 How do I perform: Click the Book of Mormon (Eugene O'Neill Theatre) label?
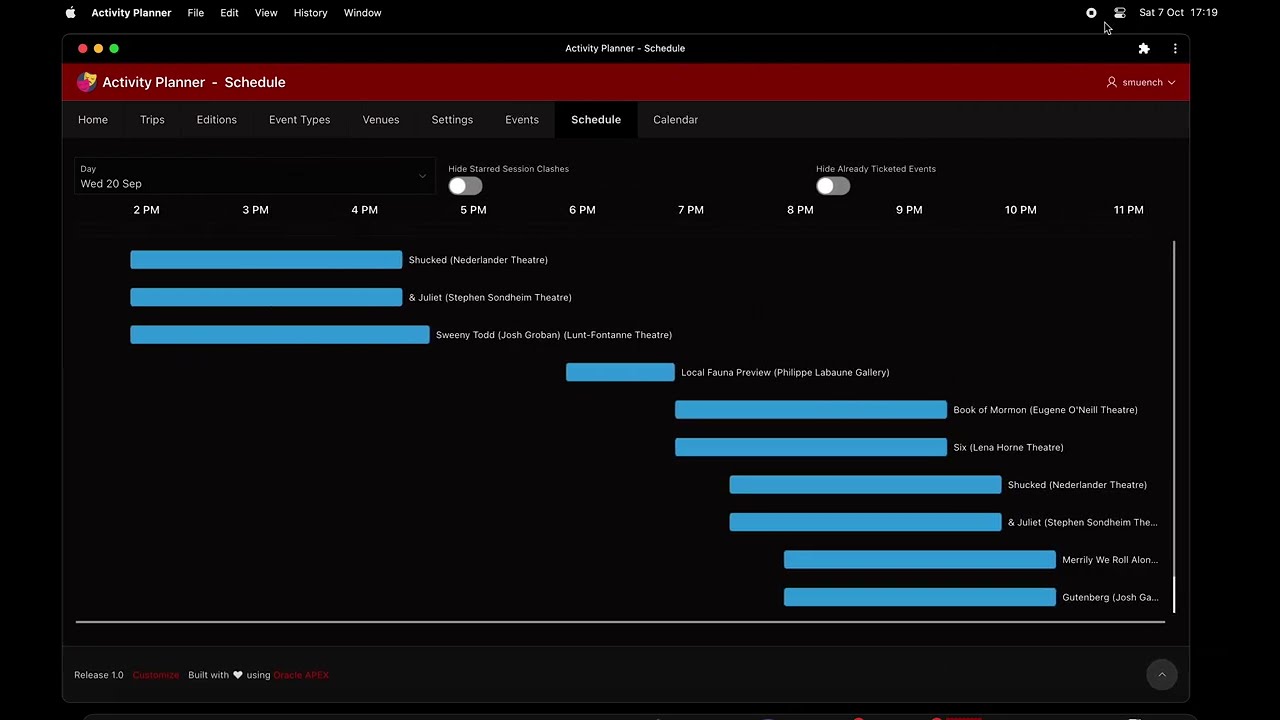(x=1045, y=410)
